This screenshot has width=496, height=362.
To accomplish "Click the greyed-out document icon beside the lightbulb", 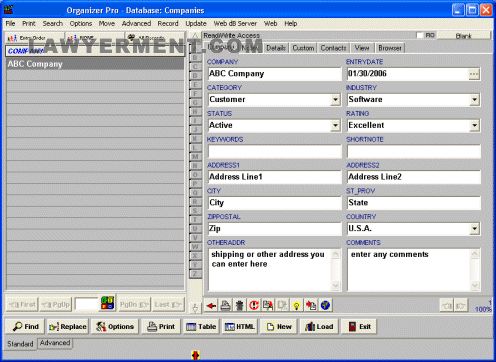I will coord(282,305).
